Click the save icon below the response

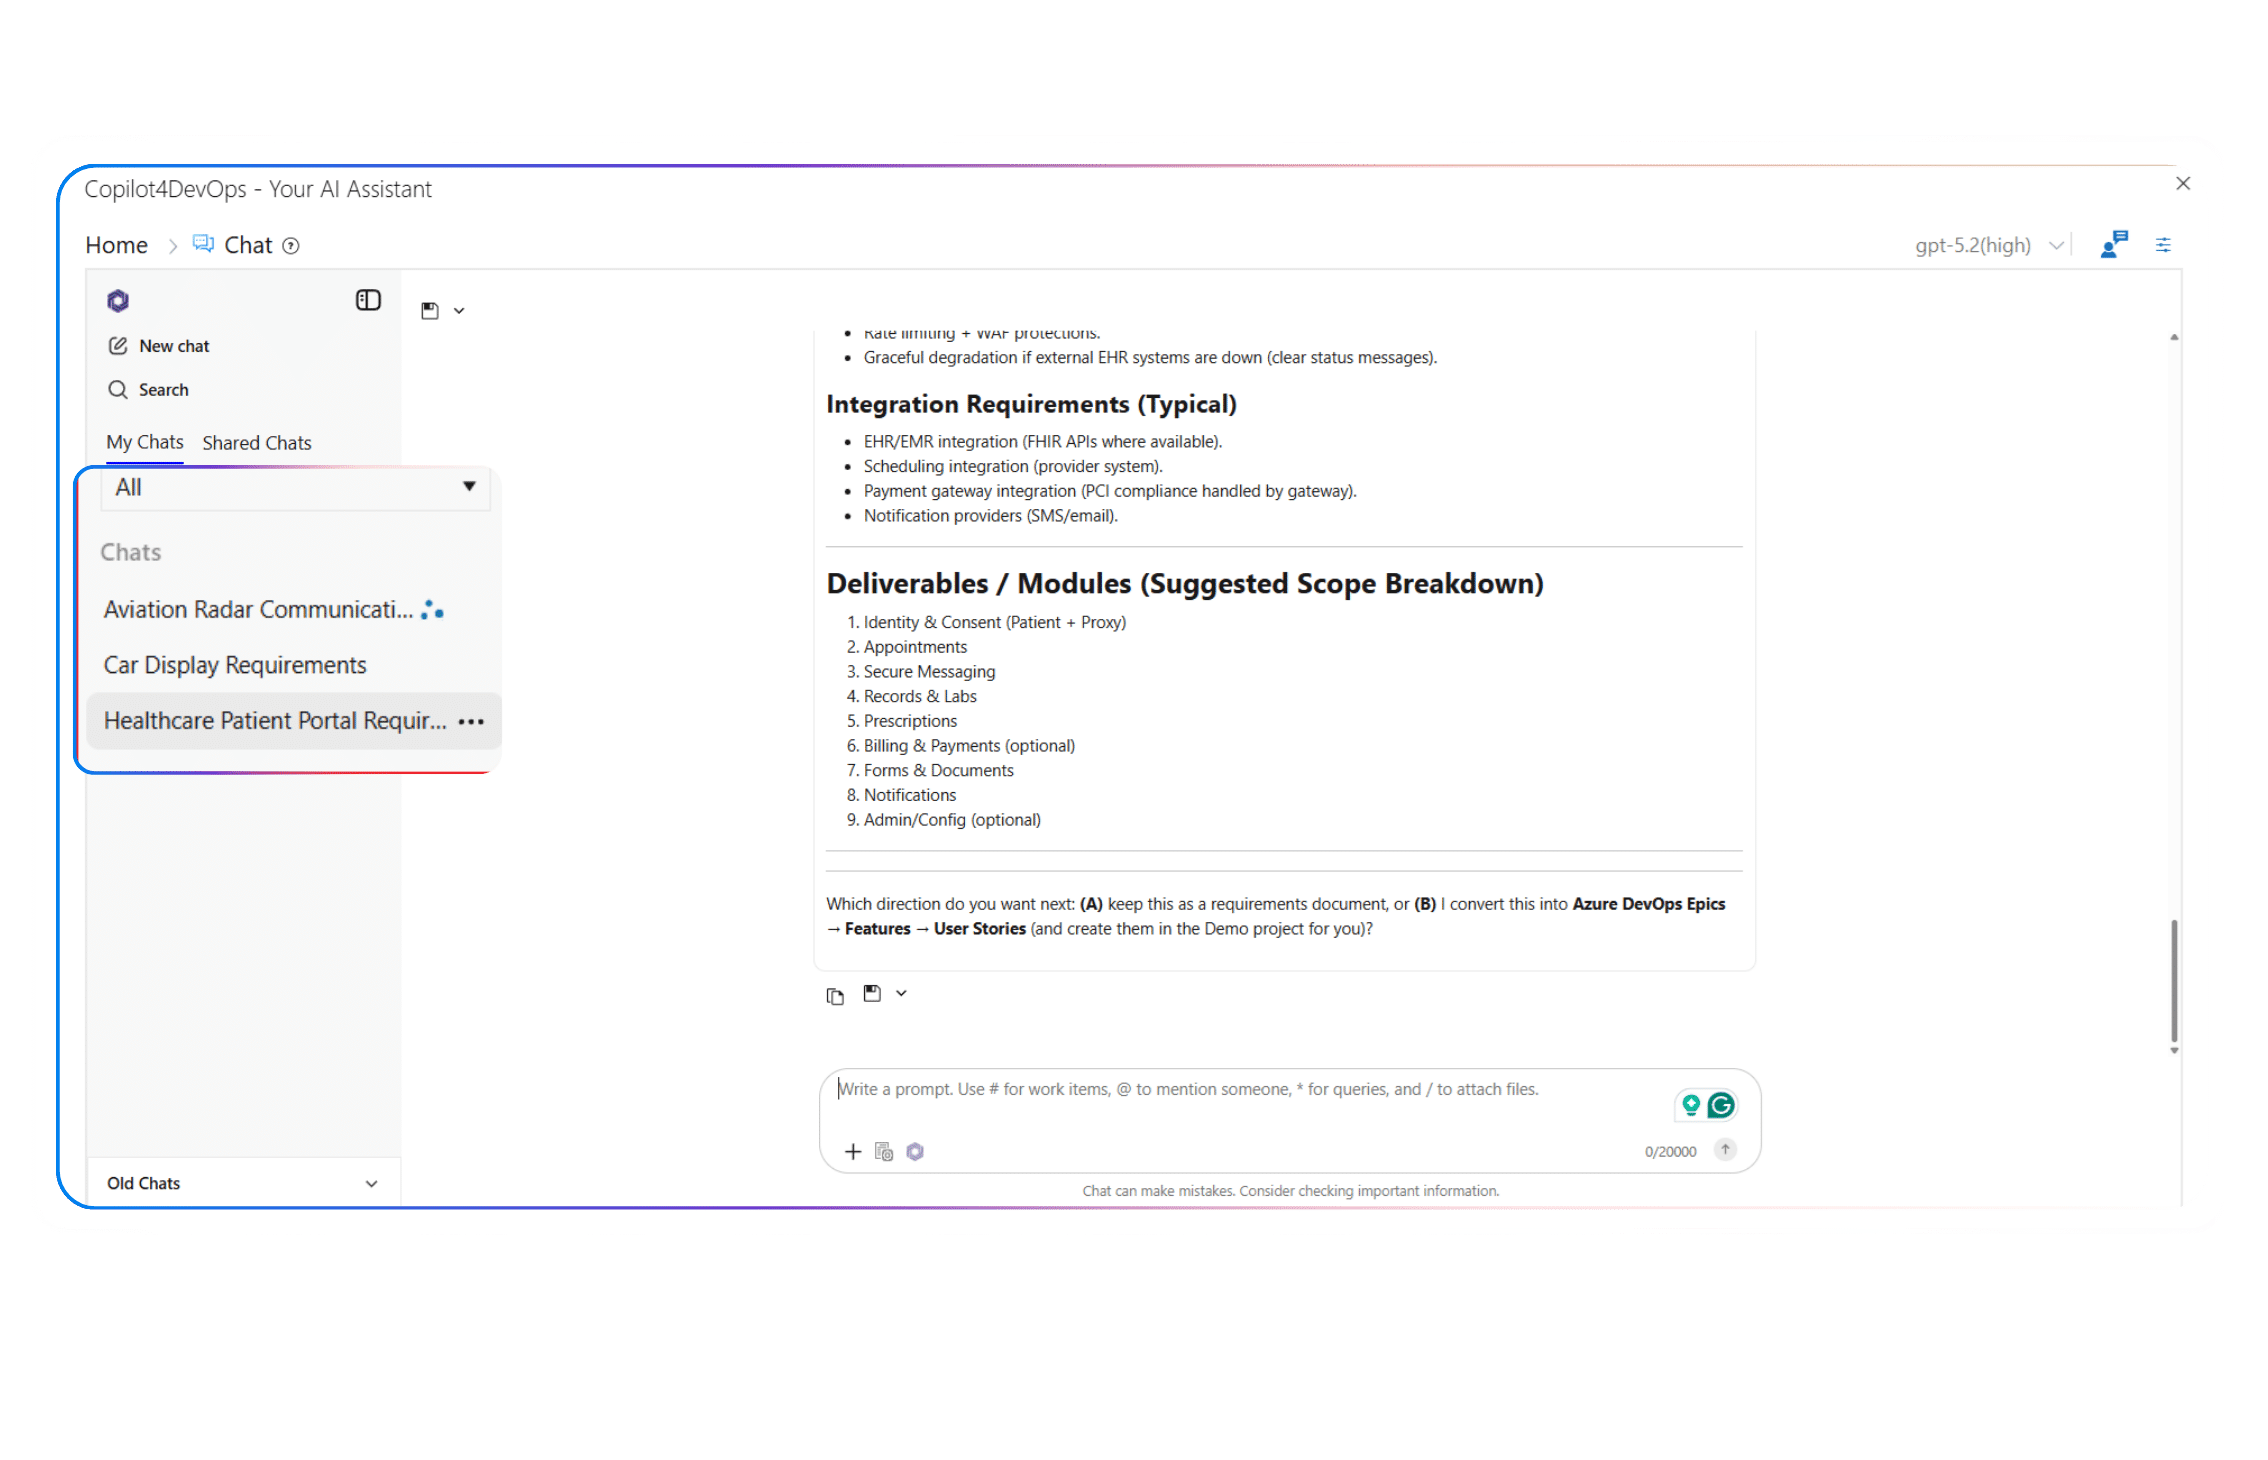click(872, 993)
